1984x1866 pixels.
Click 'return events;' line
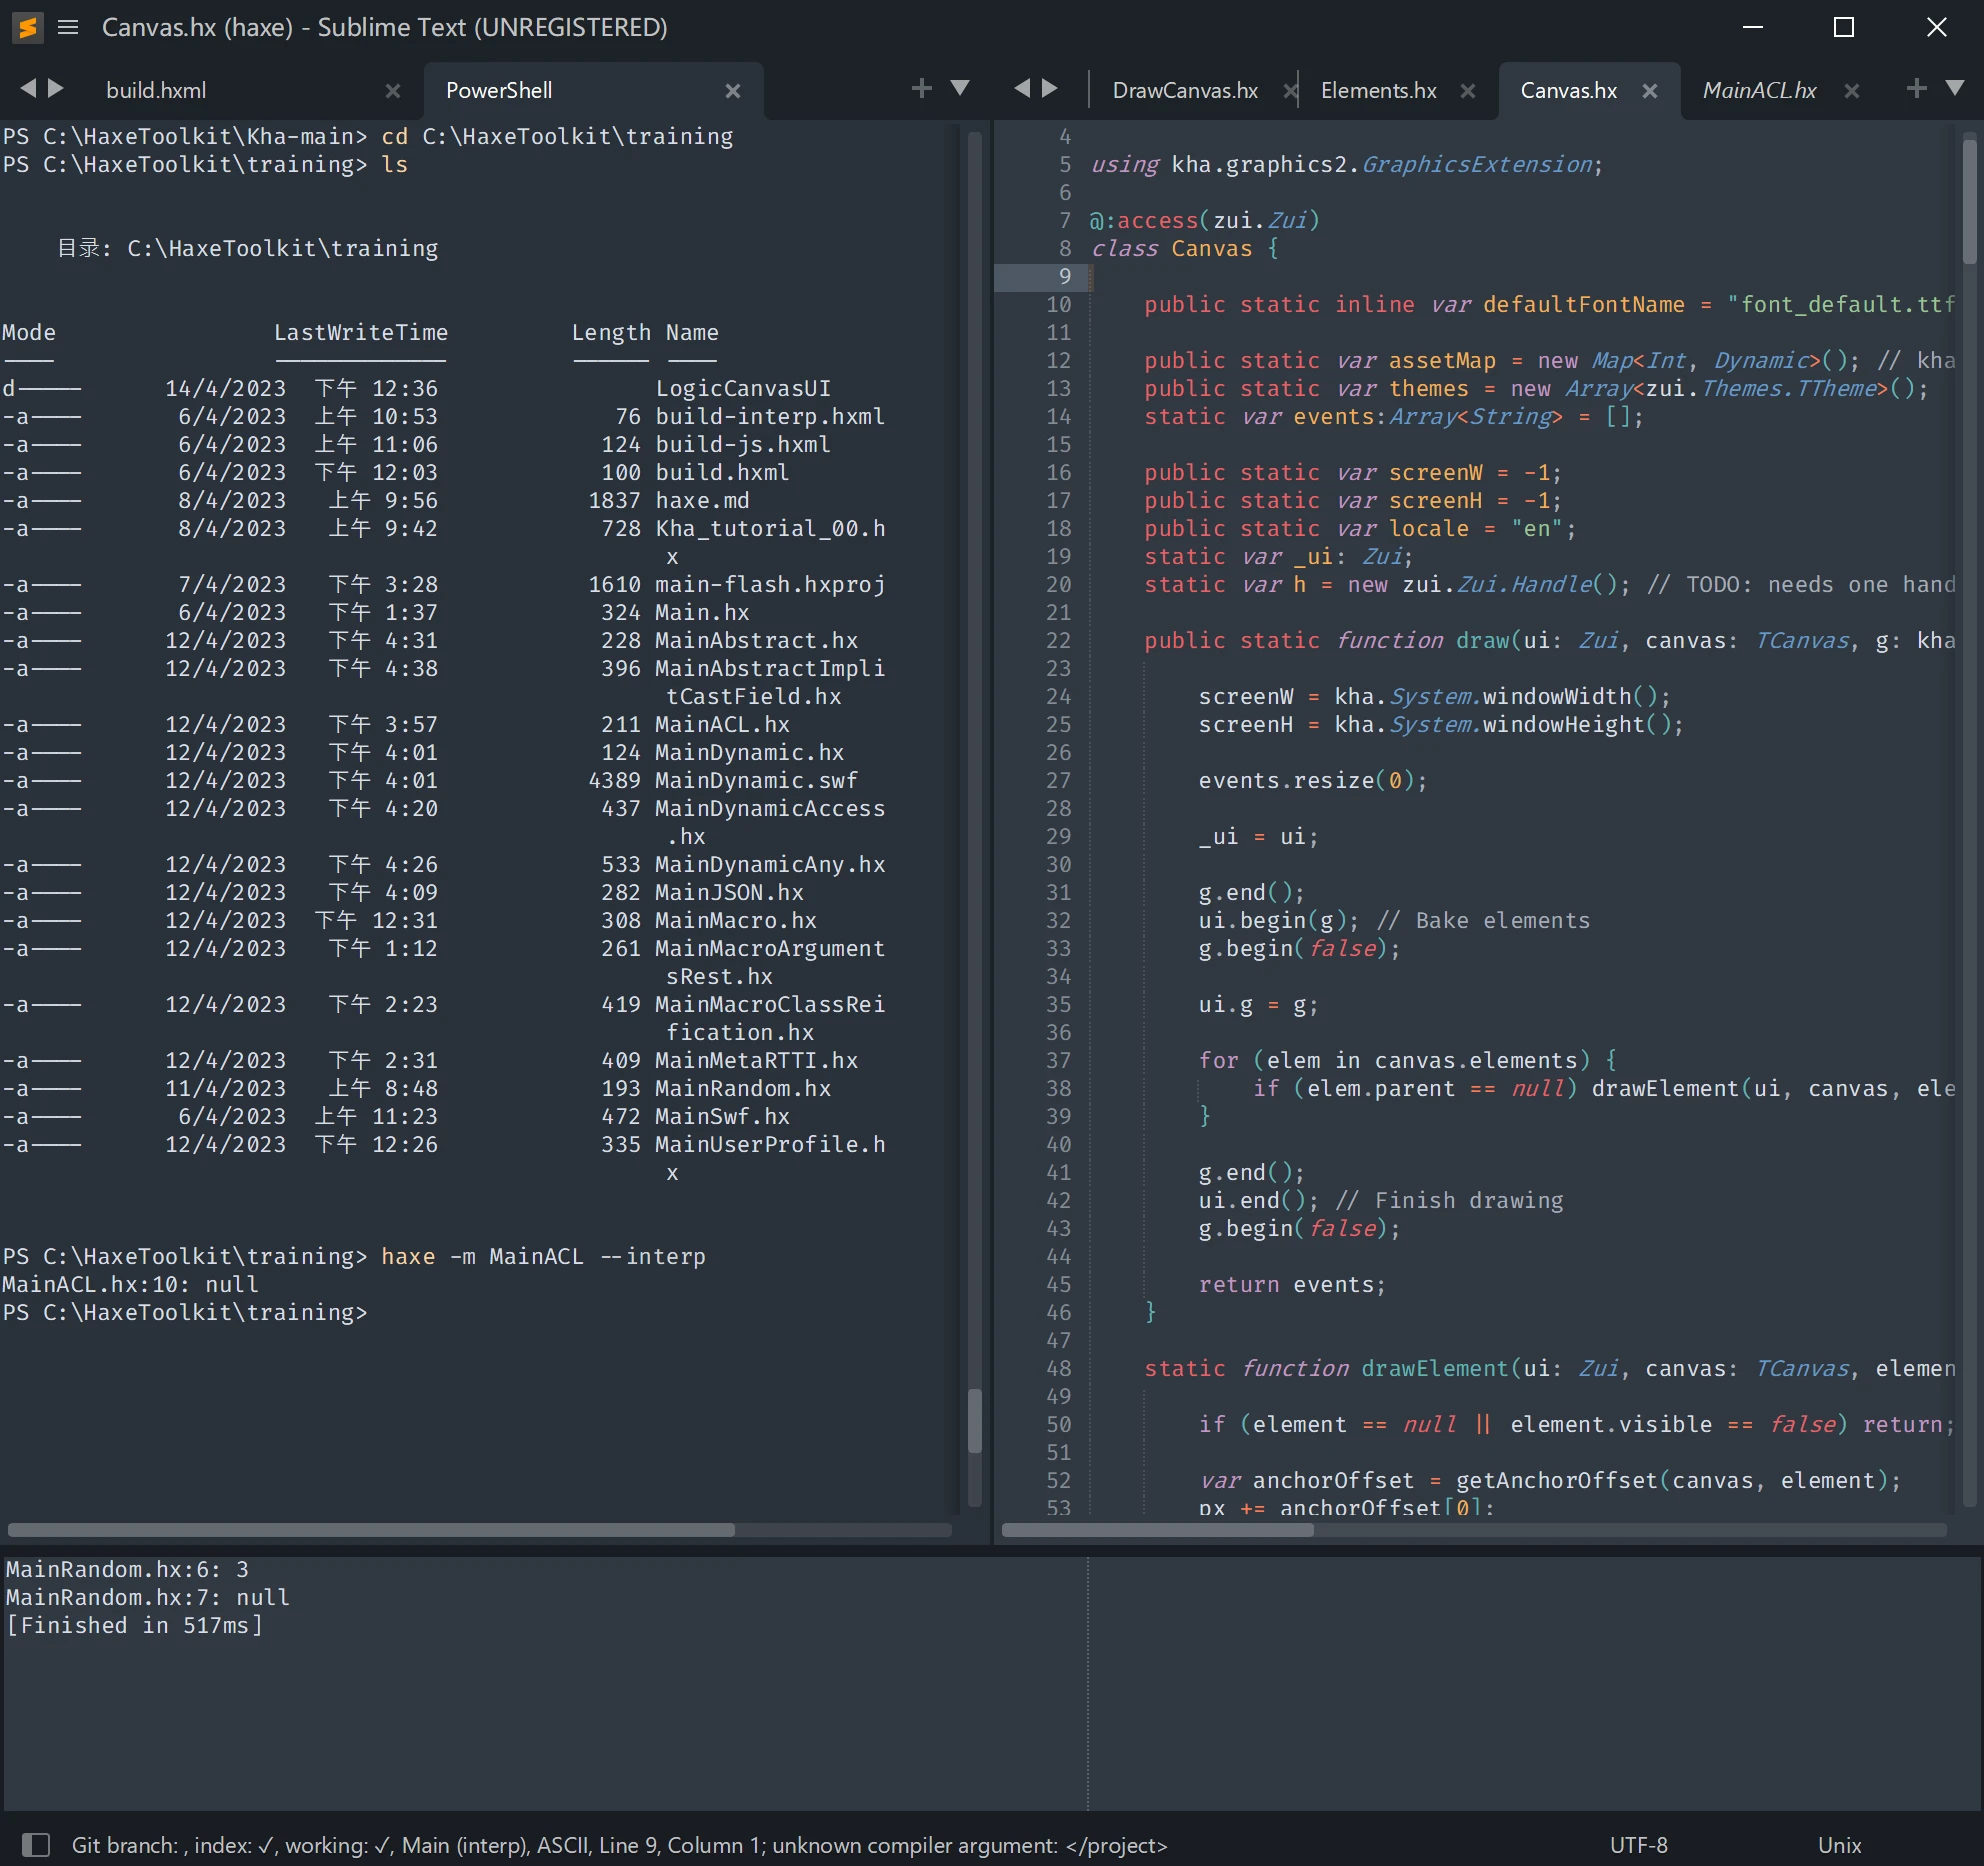coord(1292,1284)
